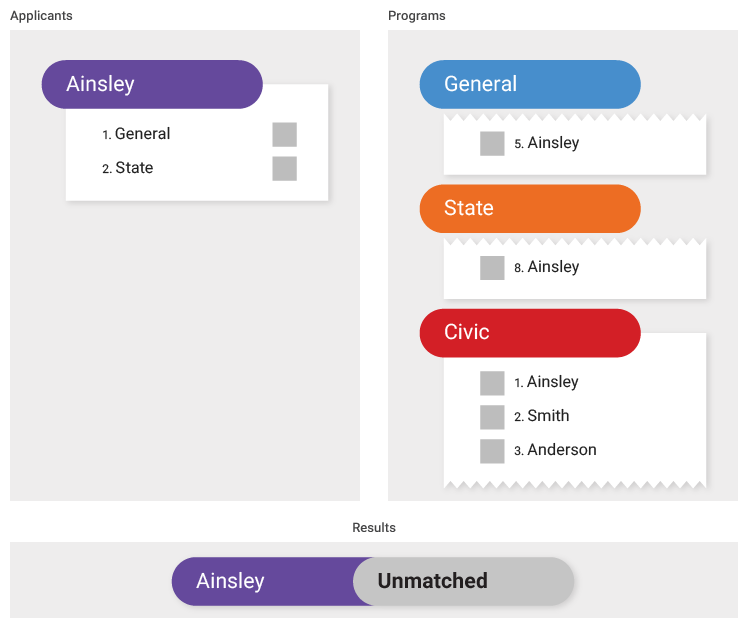Click the gray box beside 1. Ainsley under Civic
748x629 pixels.
(x=492, y=383)
